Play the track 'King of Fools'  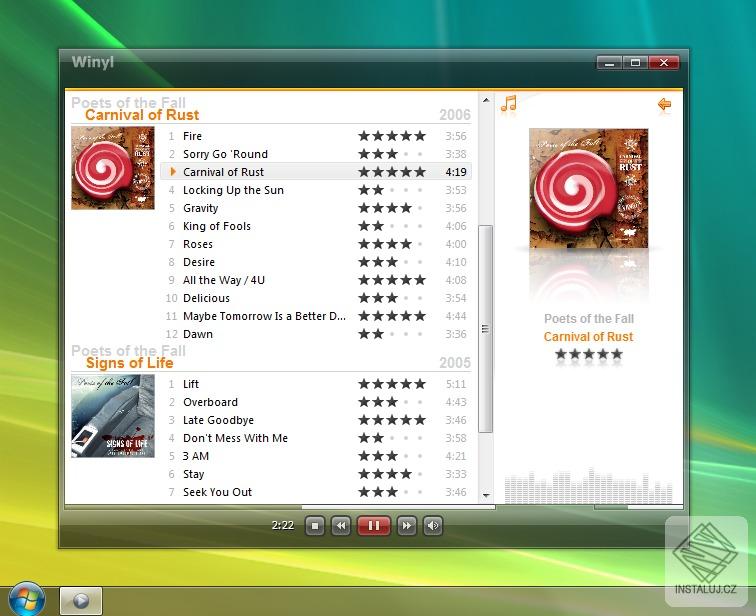(x=316, y=226)
